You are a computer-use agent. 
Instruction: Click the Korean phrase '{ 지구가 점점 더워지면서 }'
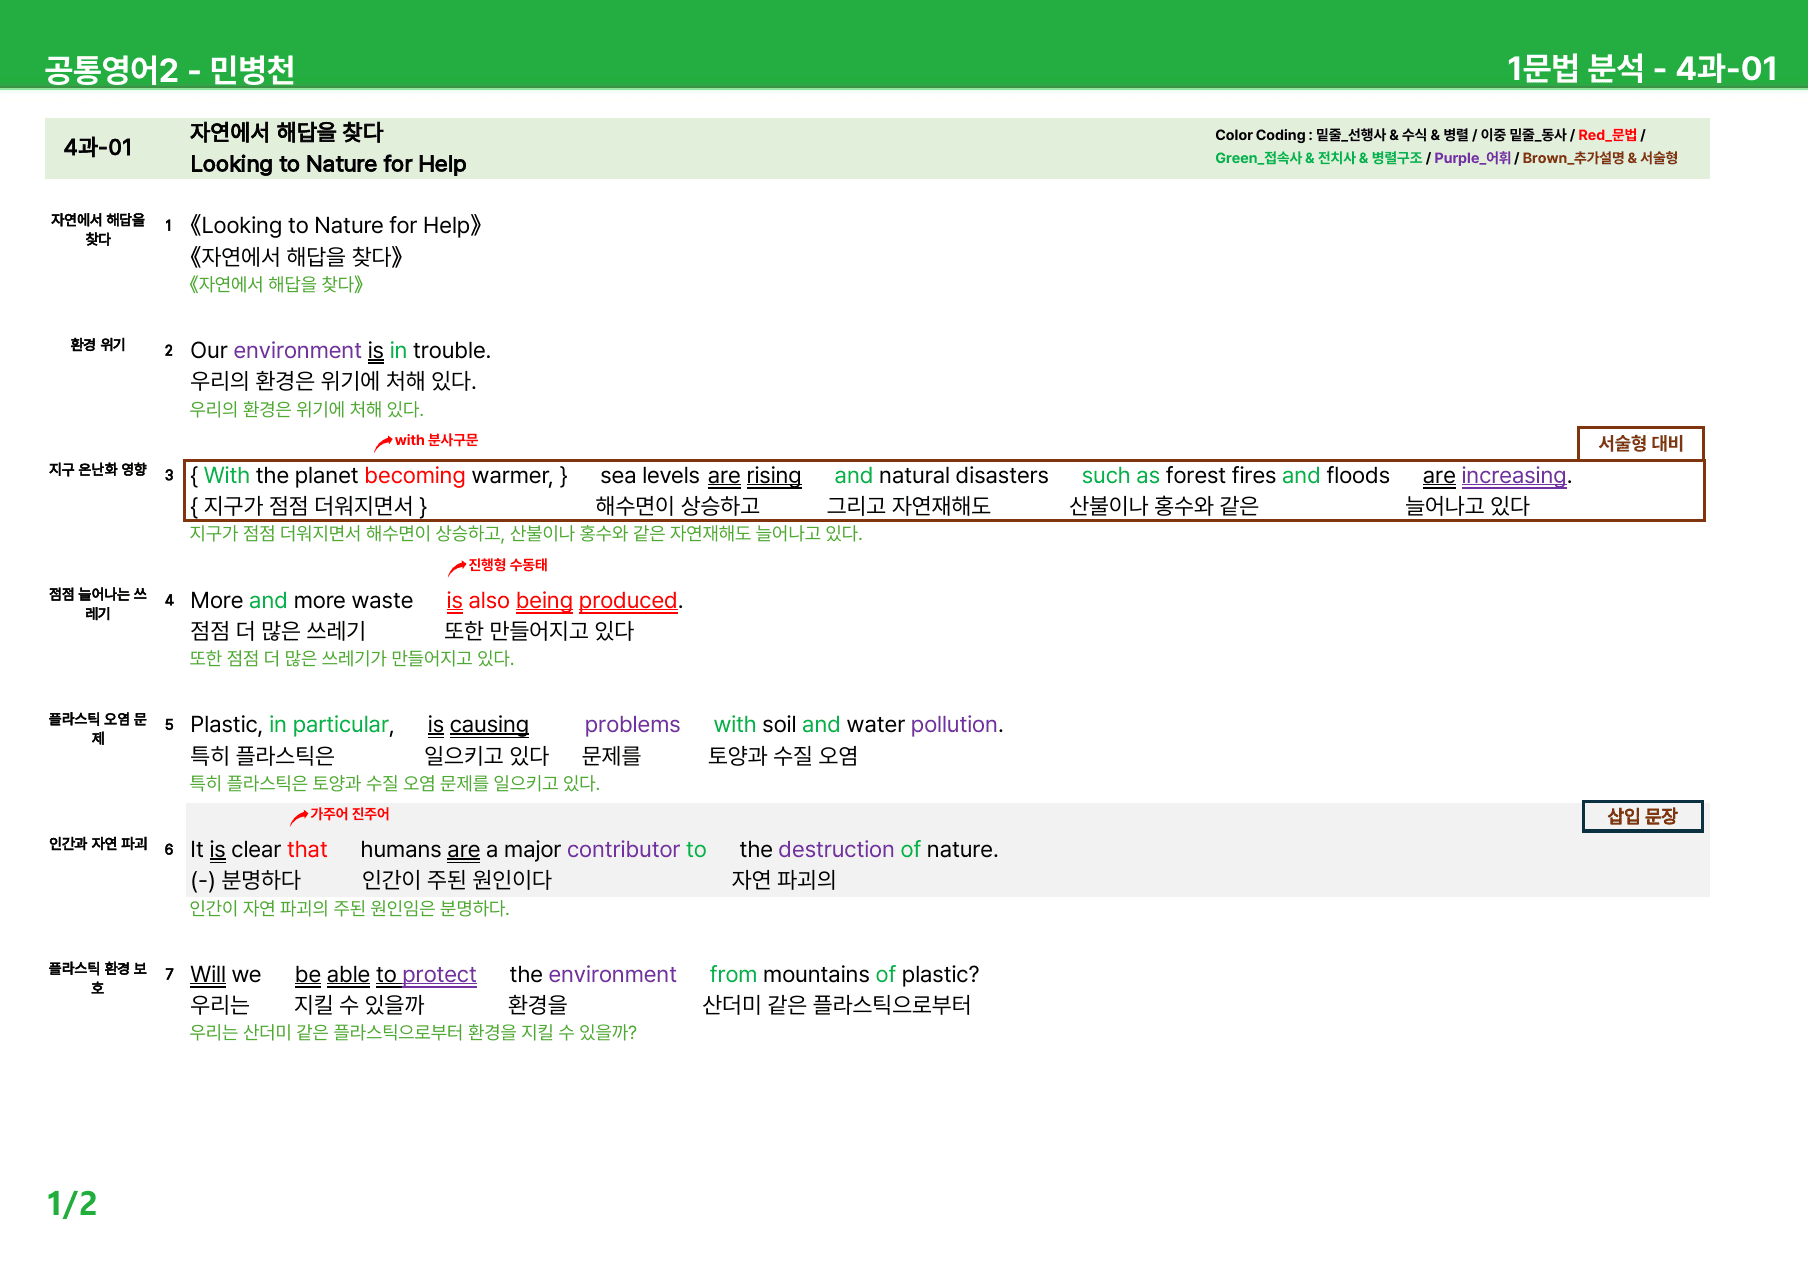(309, 506)
